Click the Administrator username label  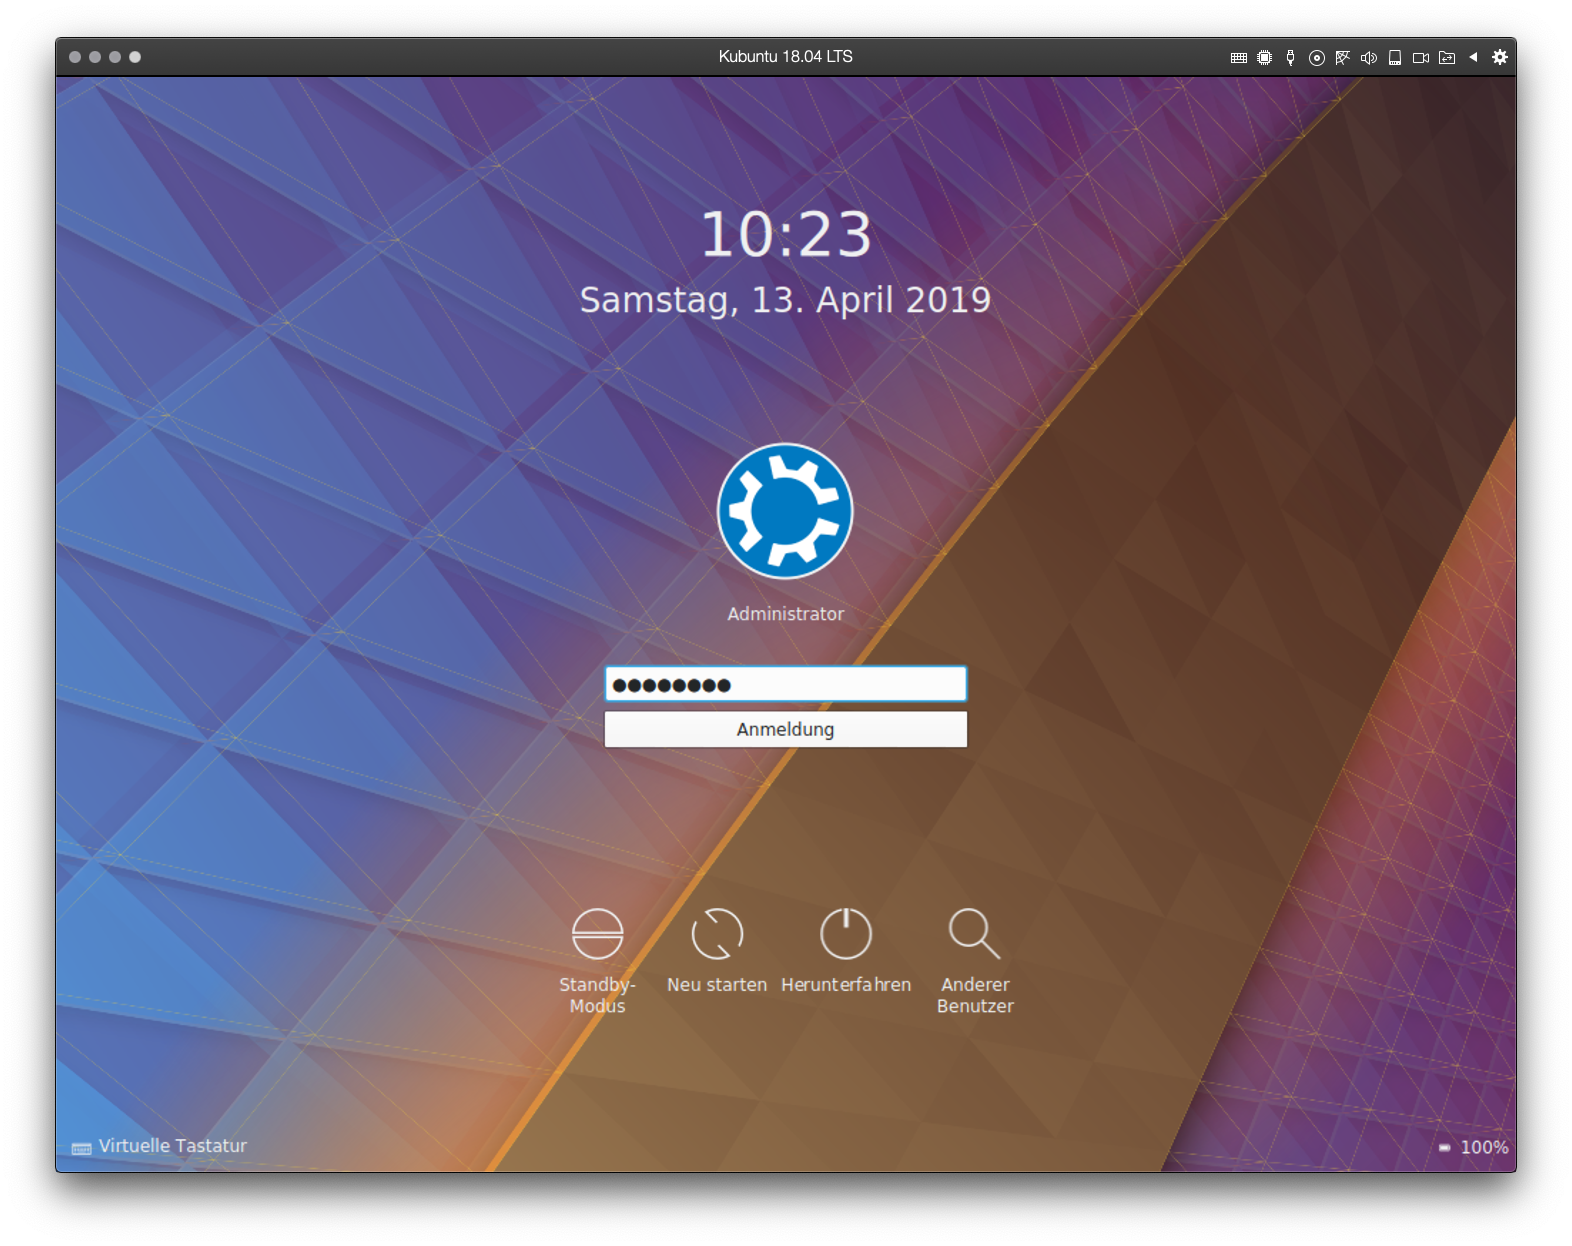click(786, 614)
